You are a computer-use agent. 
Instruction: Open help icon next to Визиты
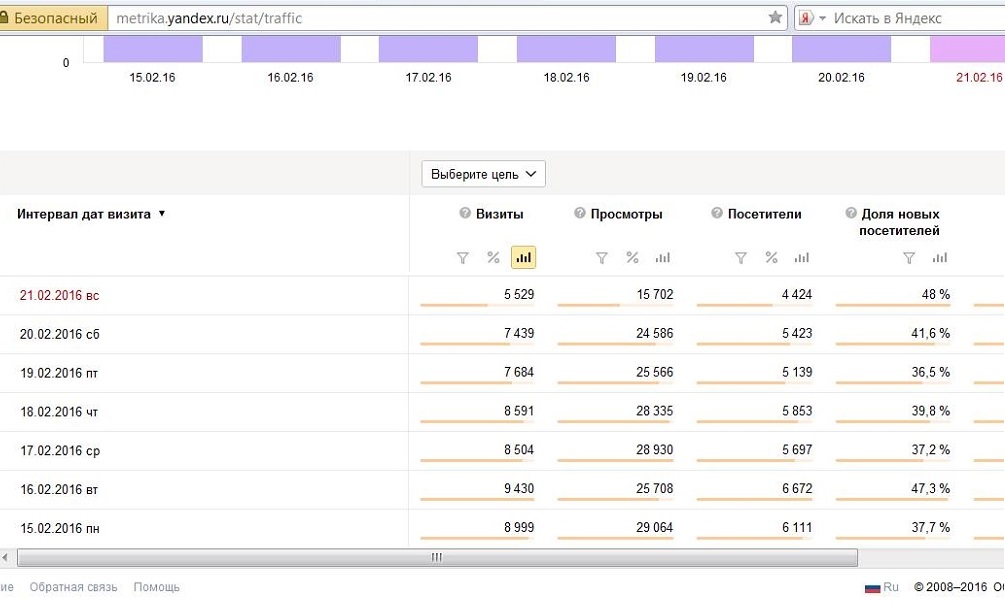coord(465,213)
